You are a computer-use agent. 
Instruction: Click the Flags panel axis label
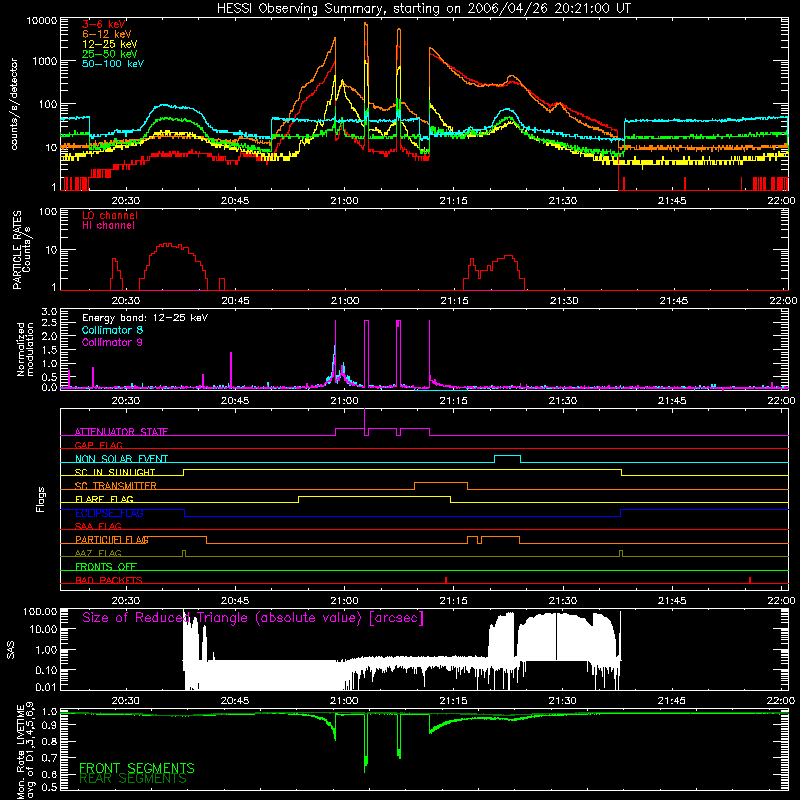tap(40, 499)
